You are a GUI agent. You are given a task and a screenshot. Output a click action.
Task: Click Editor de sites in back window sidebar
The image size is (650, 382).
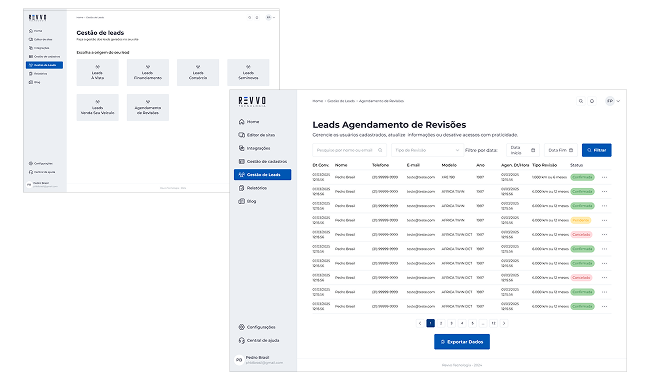click(x=41, y=39)
